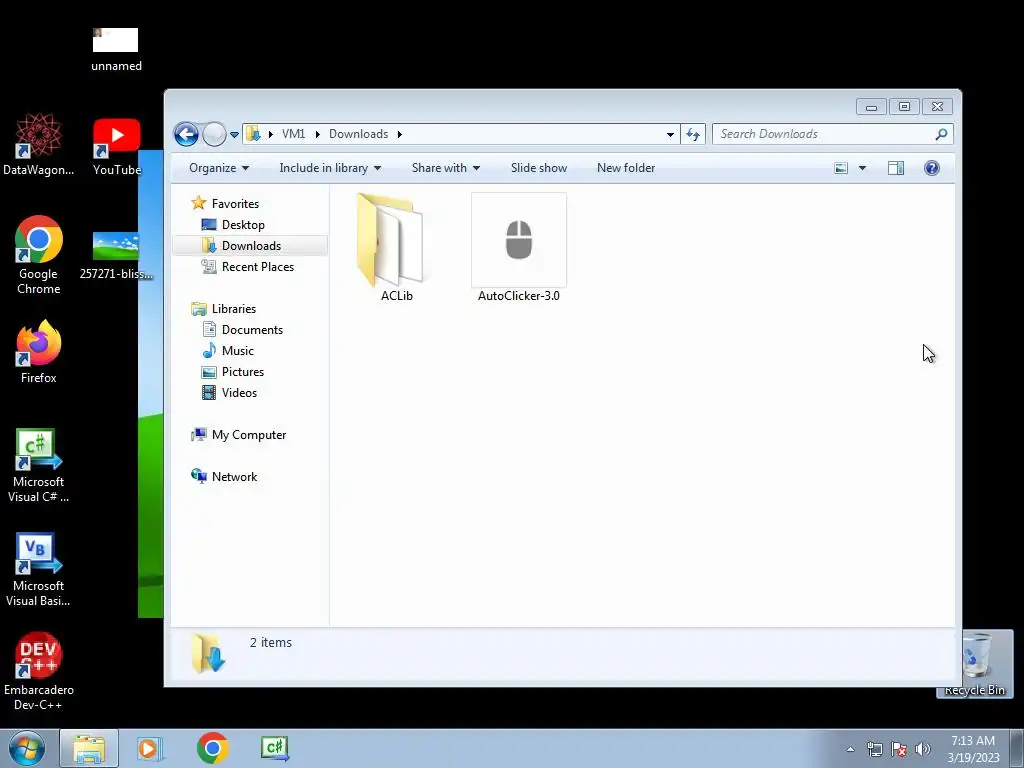The width and height of the screenshot is (1024, 768).
Task: Select Downloads in Favorites
Action: coord(251,246)
